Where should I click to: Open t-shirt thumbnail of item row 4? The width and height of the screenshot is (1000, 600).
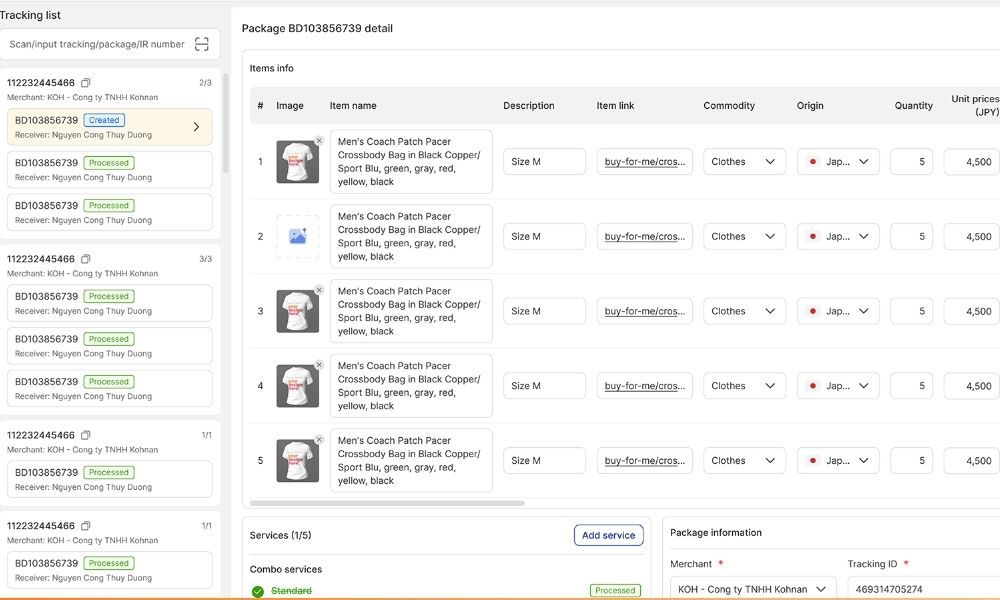coord(297,386)
